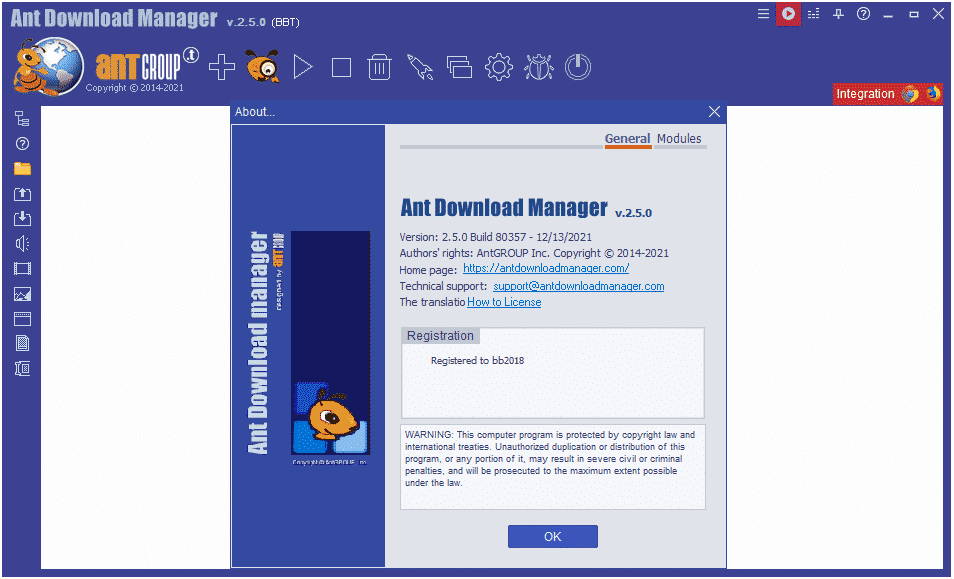Open settings with the gear icon
Screen dimensions: 954x579
click(497, 66)
